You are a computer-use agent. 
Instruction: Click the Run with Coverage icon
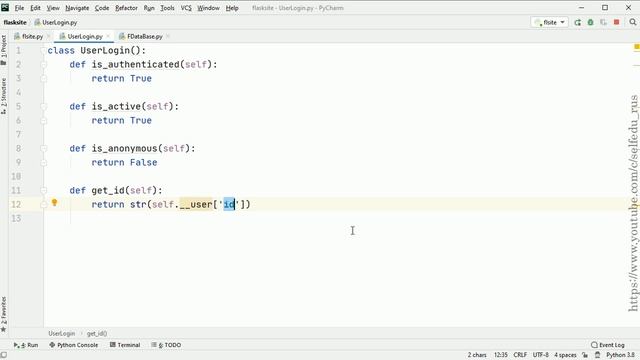[x=603, y=22]
